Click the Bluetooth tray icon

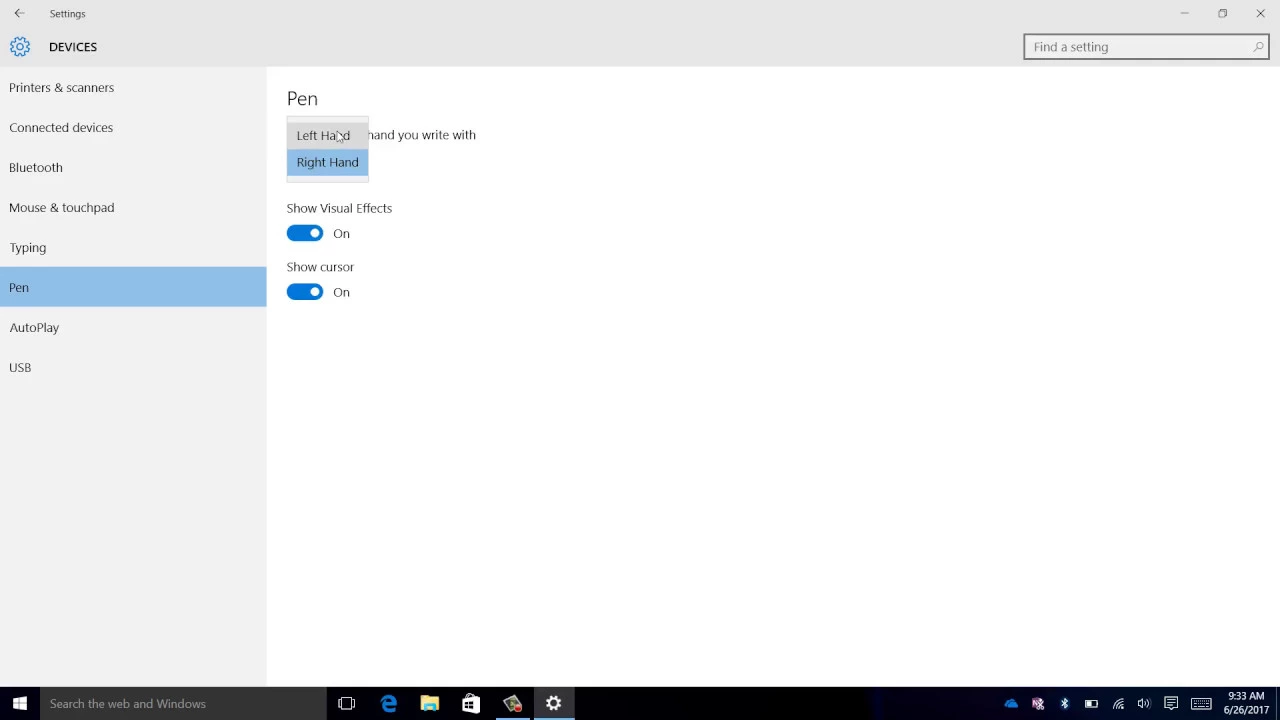pos(1064,704)
